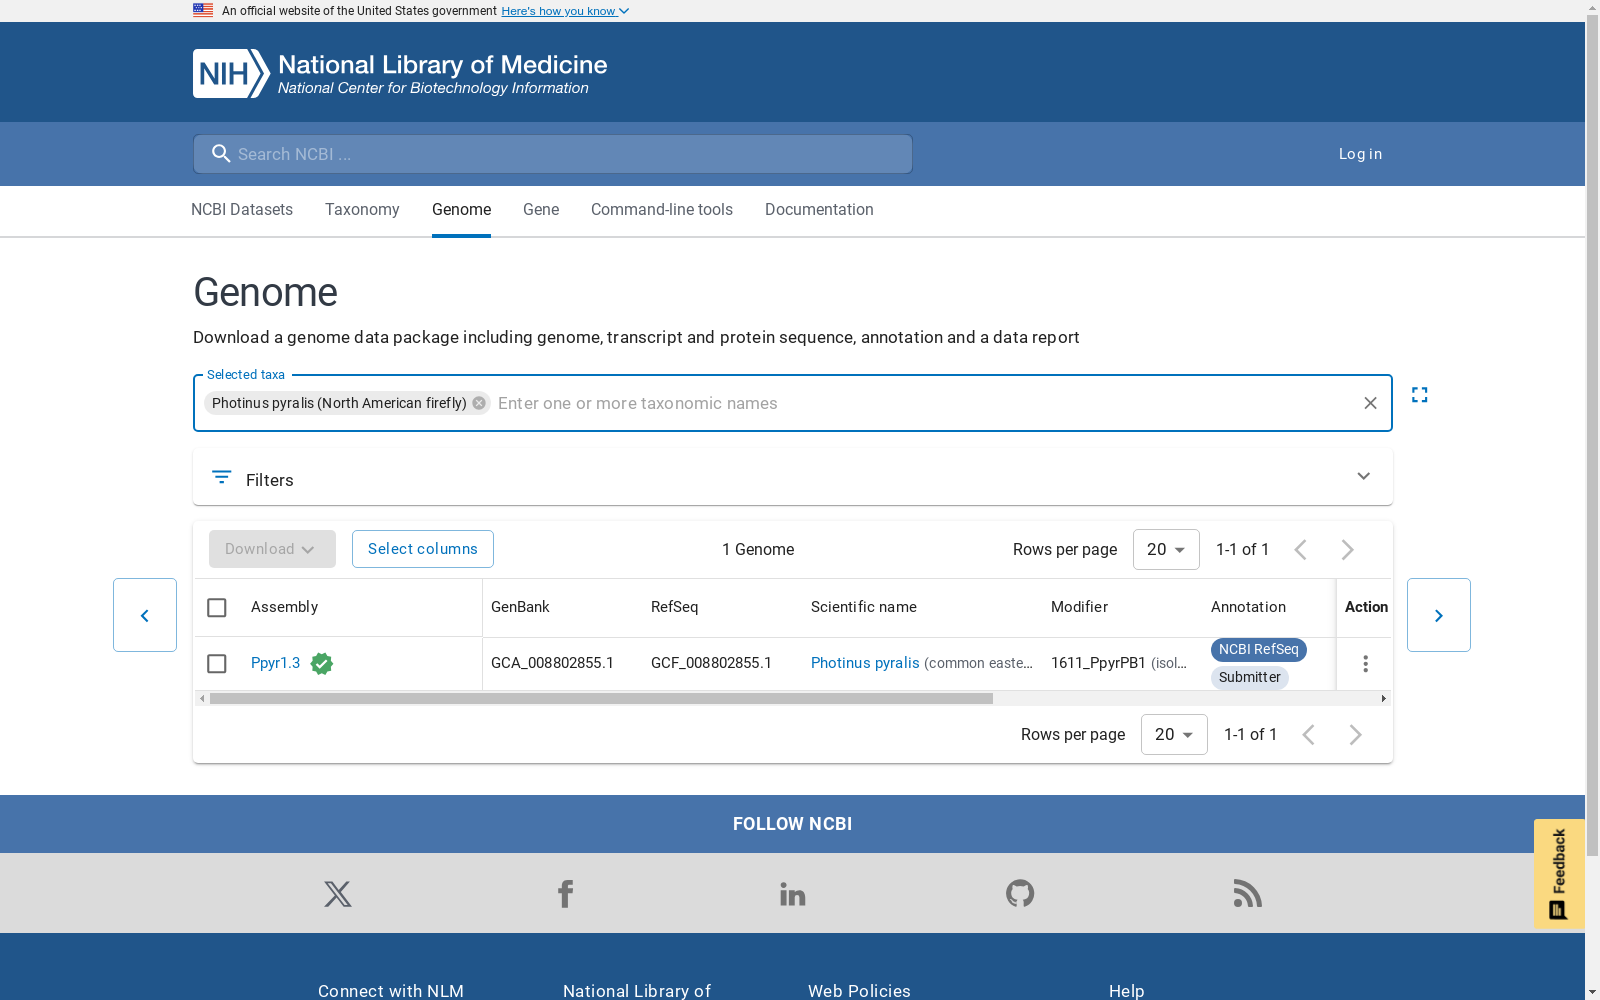Click the Submitter annotation badge
The image size is (1600, 1000).
tap(1250, 678)
